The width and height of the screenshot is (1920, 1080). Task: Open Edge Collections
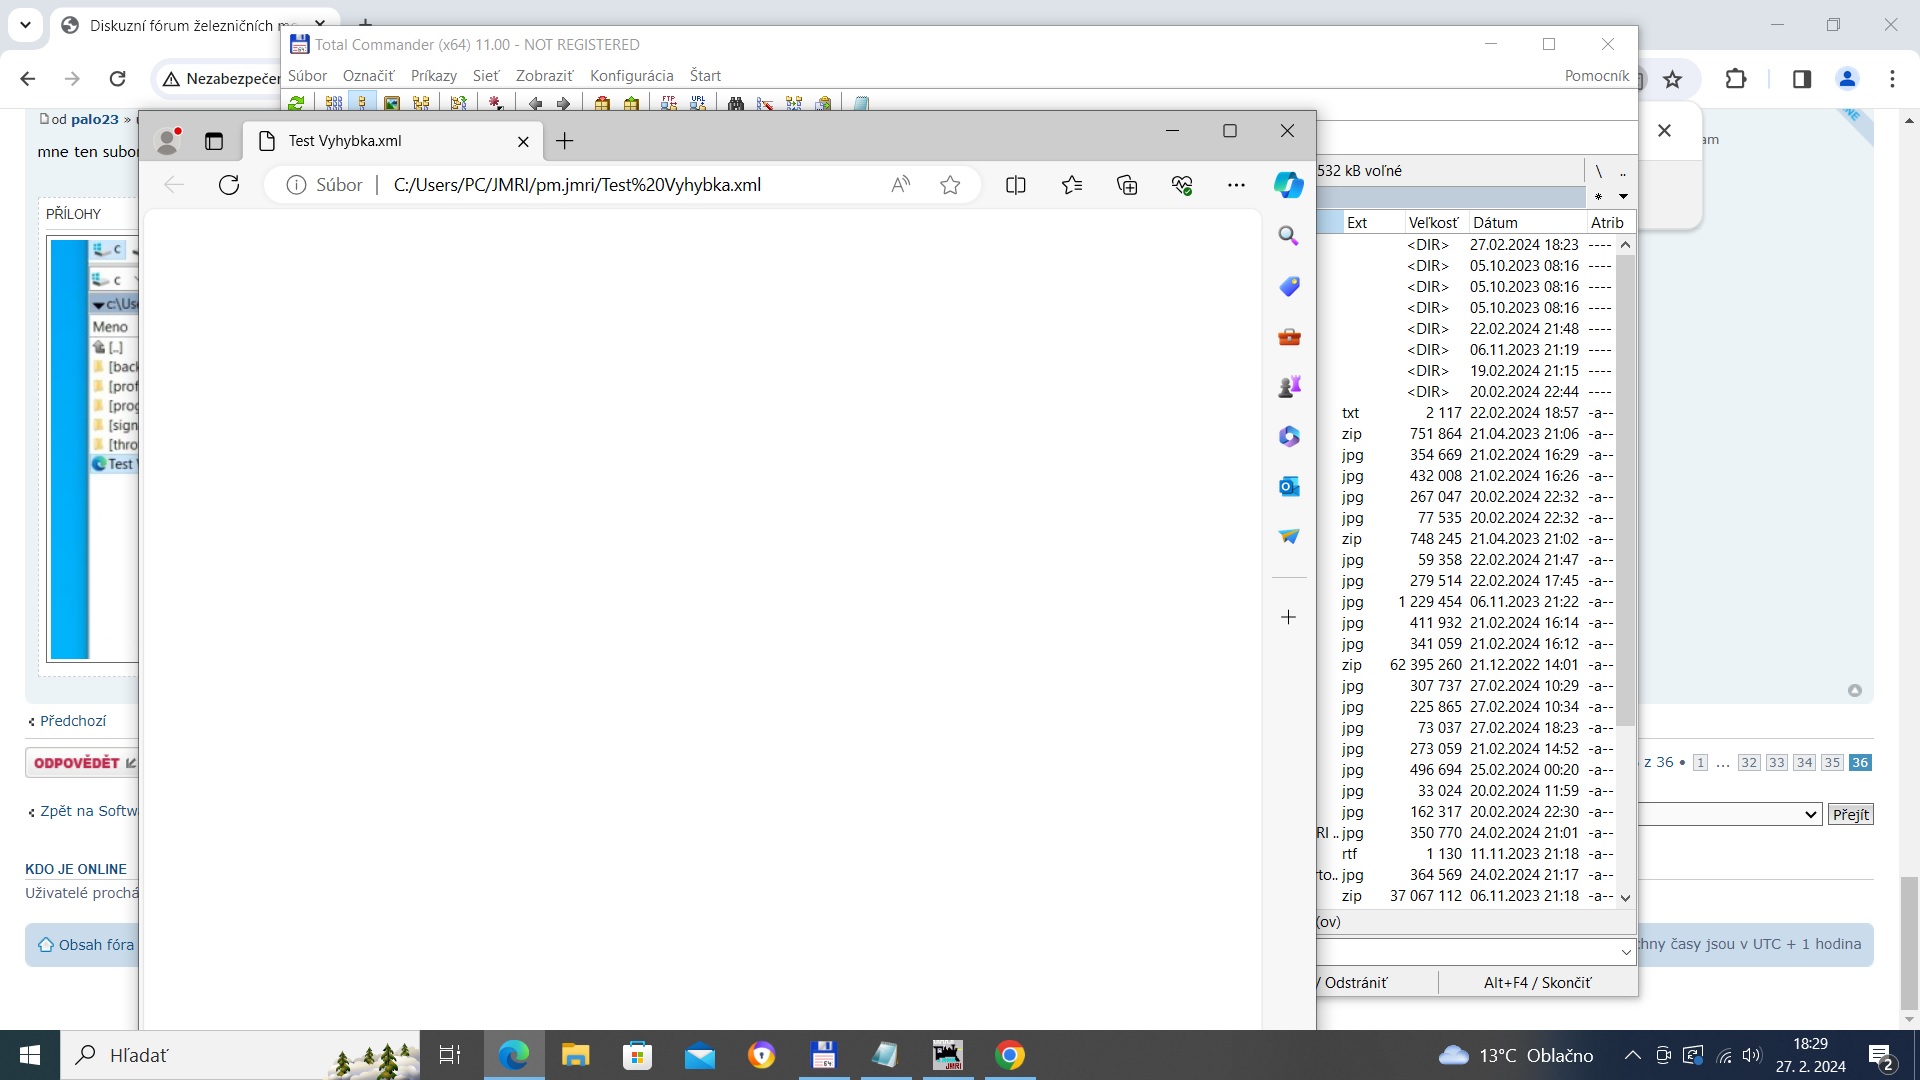tap(1127, 185)
